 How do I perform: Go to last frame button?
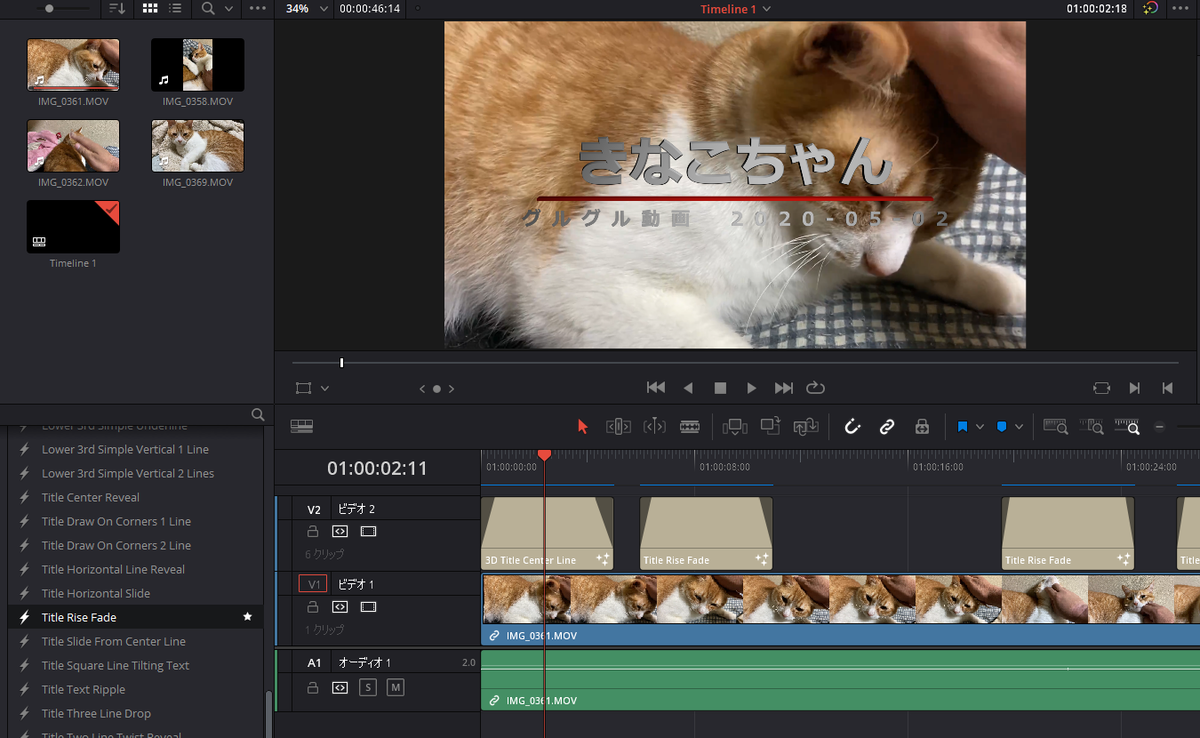[x=784, y=388]
